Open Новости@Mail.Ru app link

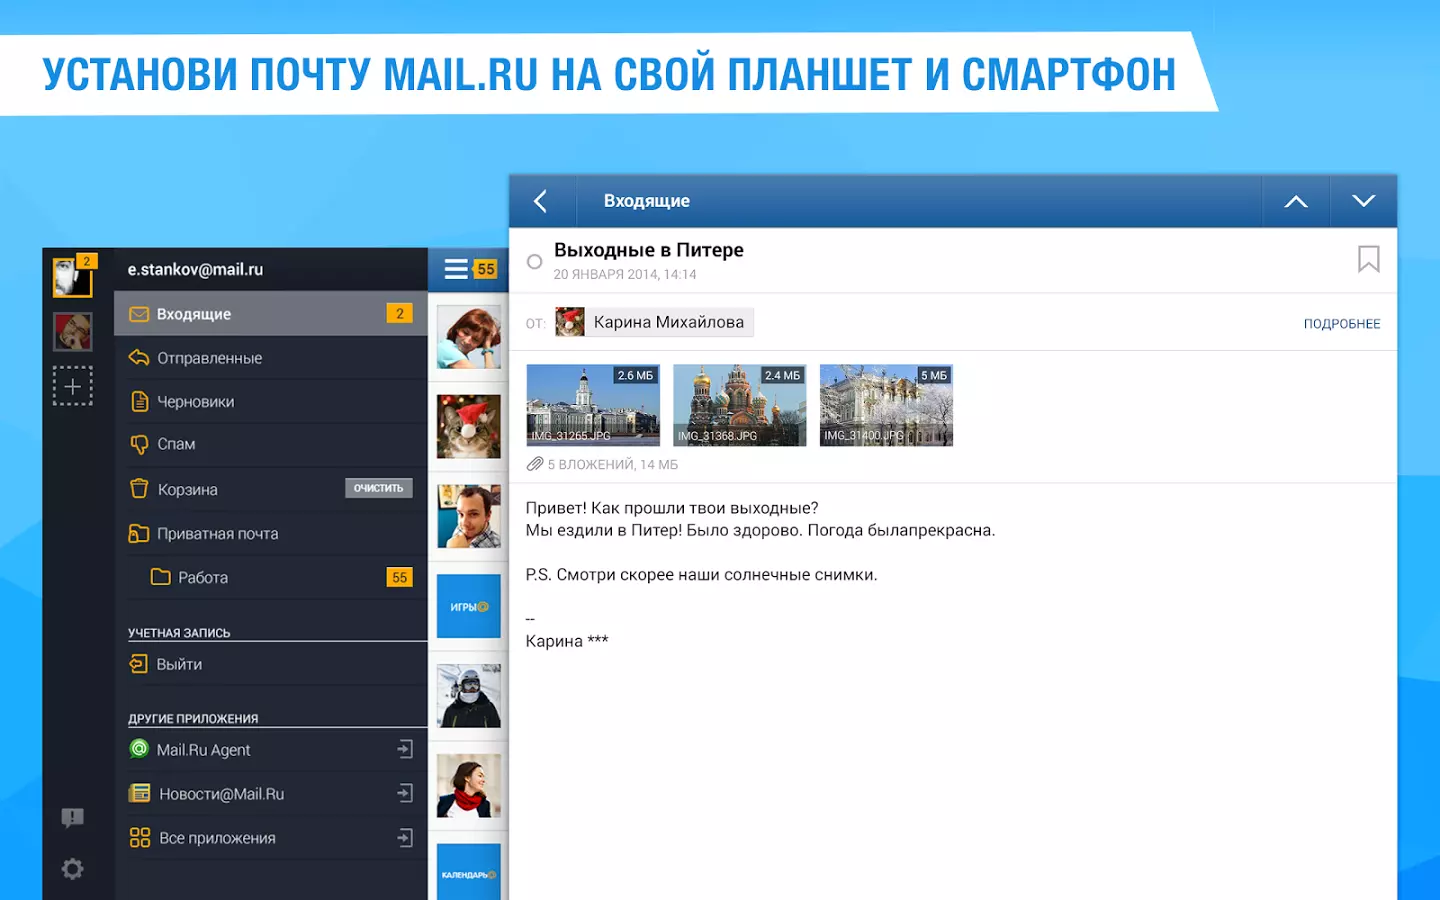[x=271, y=794]
